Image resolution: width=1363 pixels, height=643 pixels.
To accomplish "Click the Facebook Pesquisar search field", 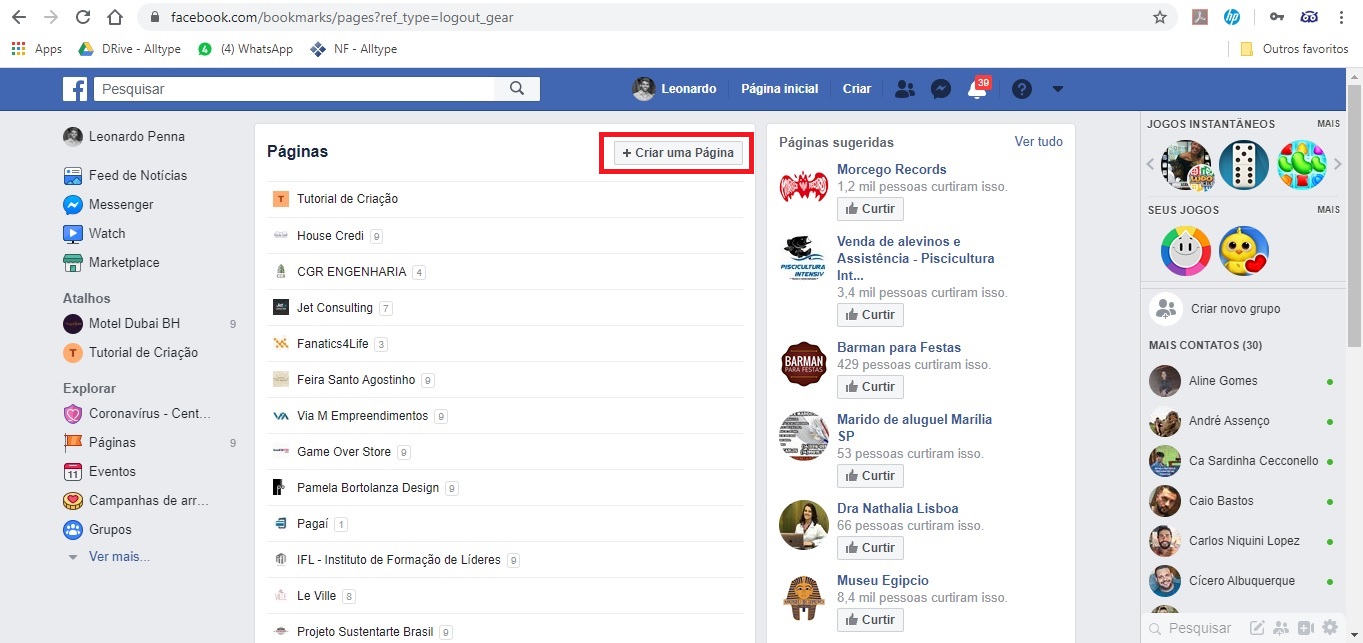I will (x=294, y=89).
